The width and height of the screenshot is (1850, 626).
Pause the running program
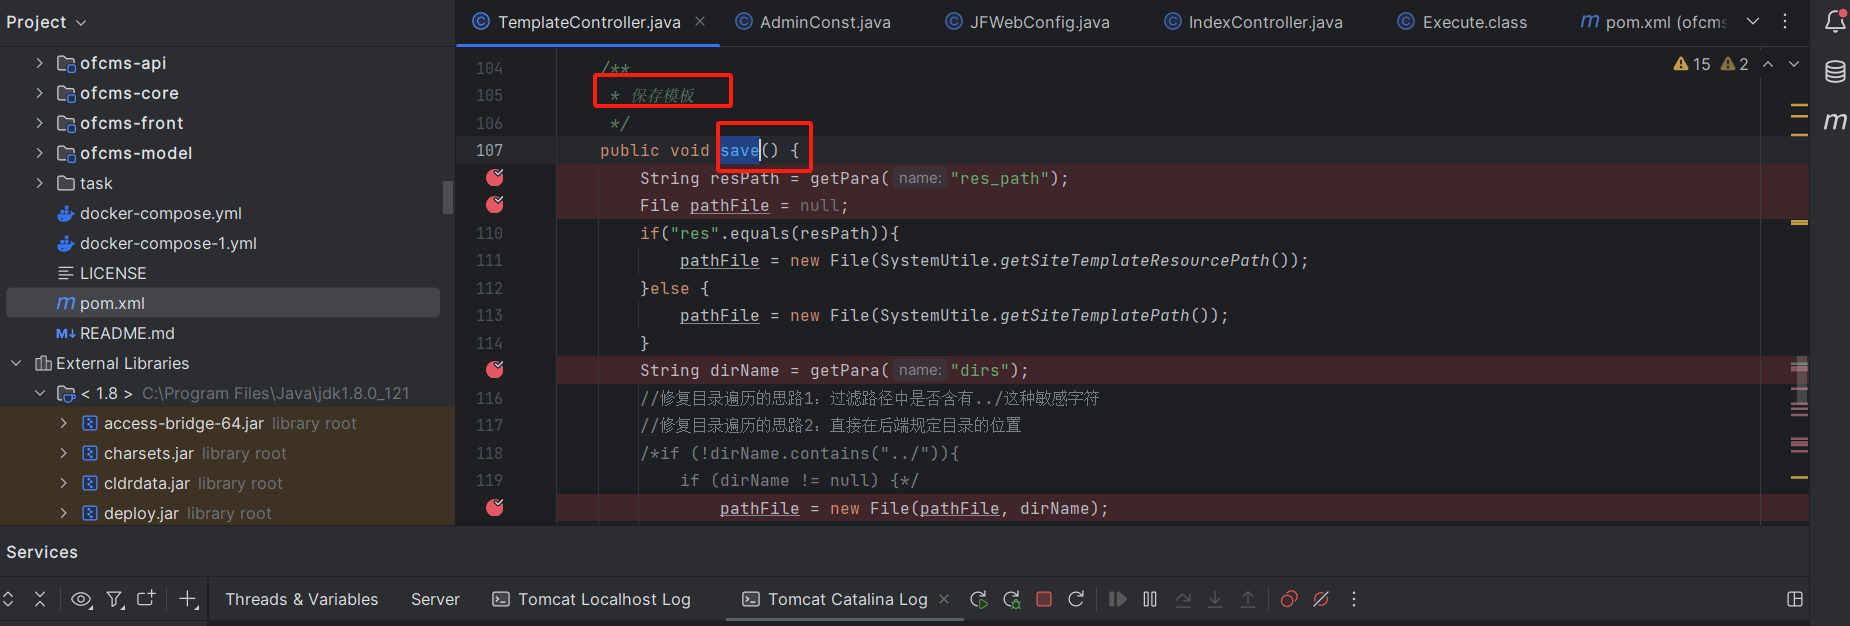(1150, 599)
